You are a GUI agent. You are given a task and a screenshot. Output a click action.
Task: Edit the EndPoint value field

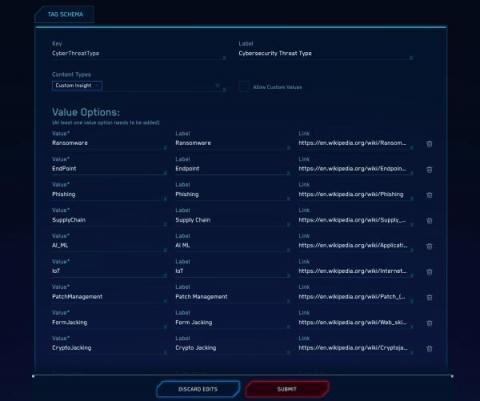[x=109, y=169]
